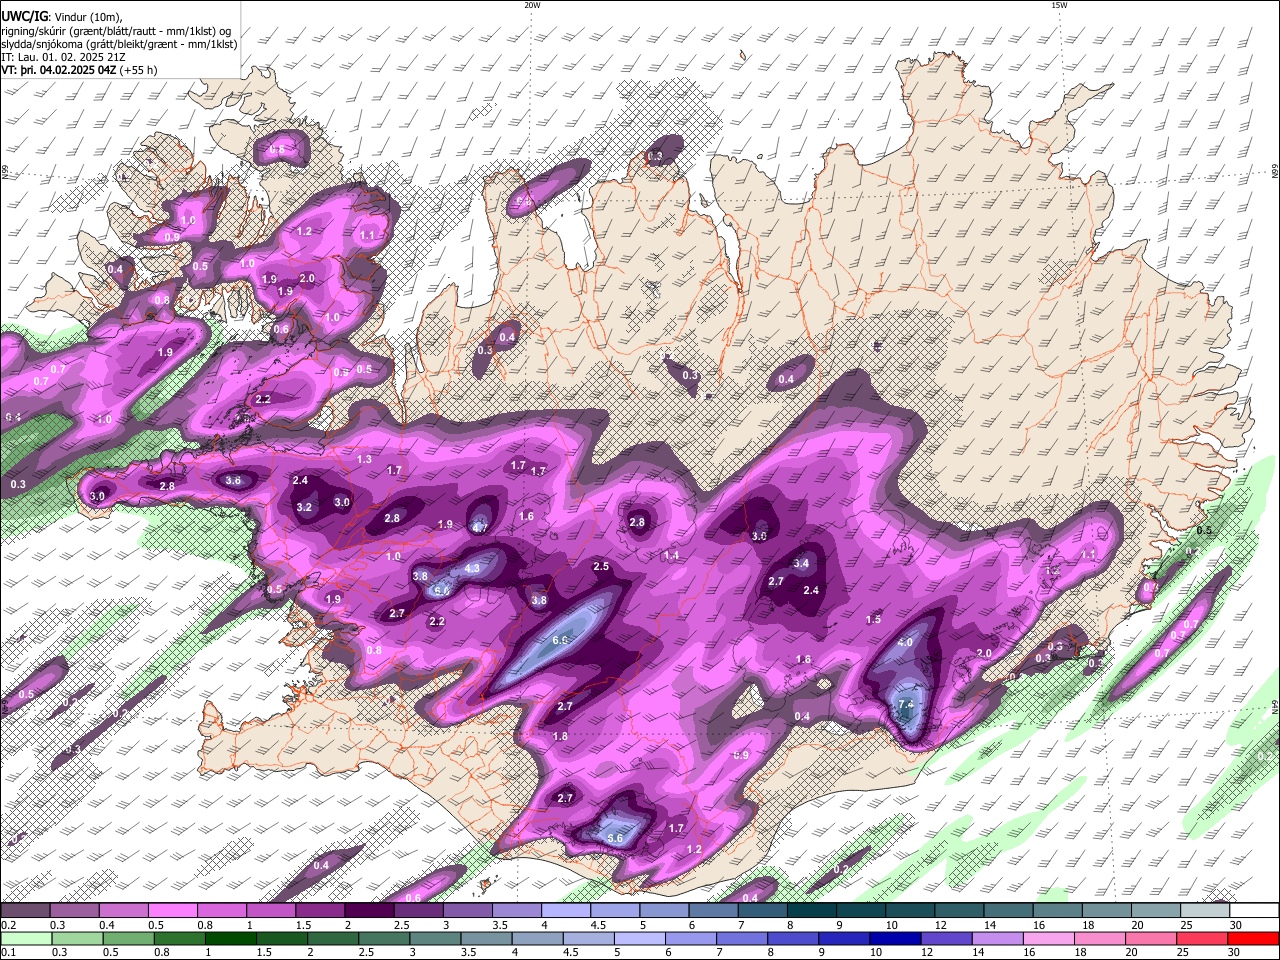Click the lower legend deep blue swatch between 10 and 12
Screen dimensions: 1280x960
click(894, 938)
